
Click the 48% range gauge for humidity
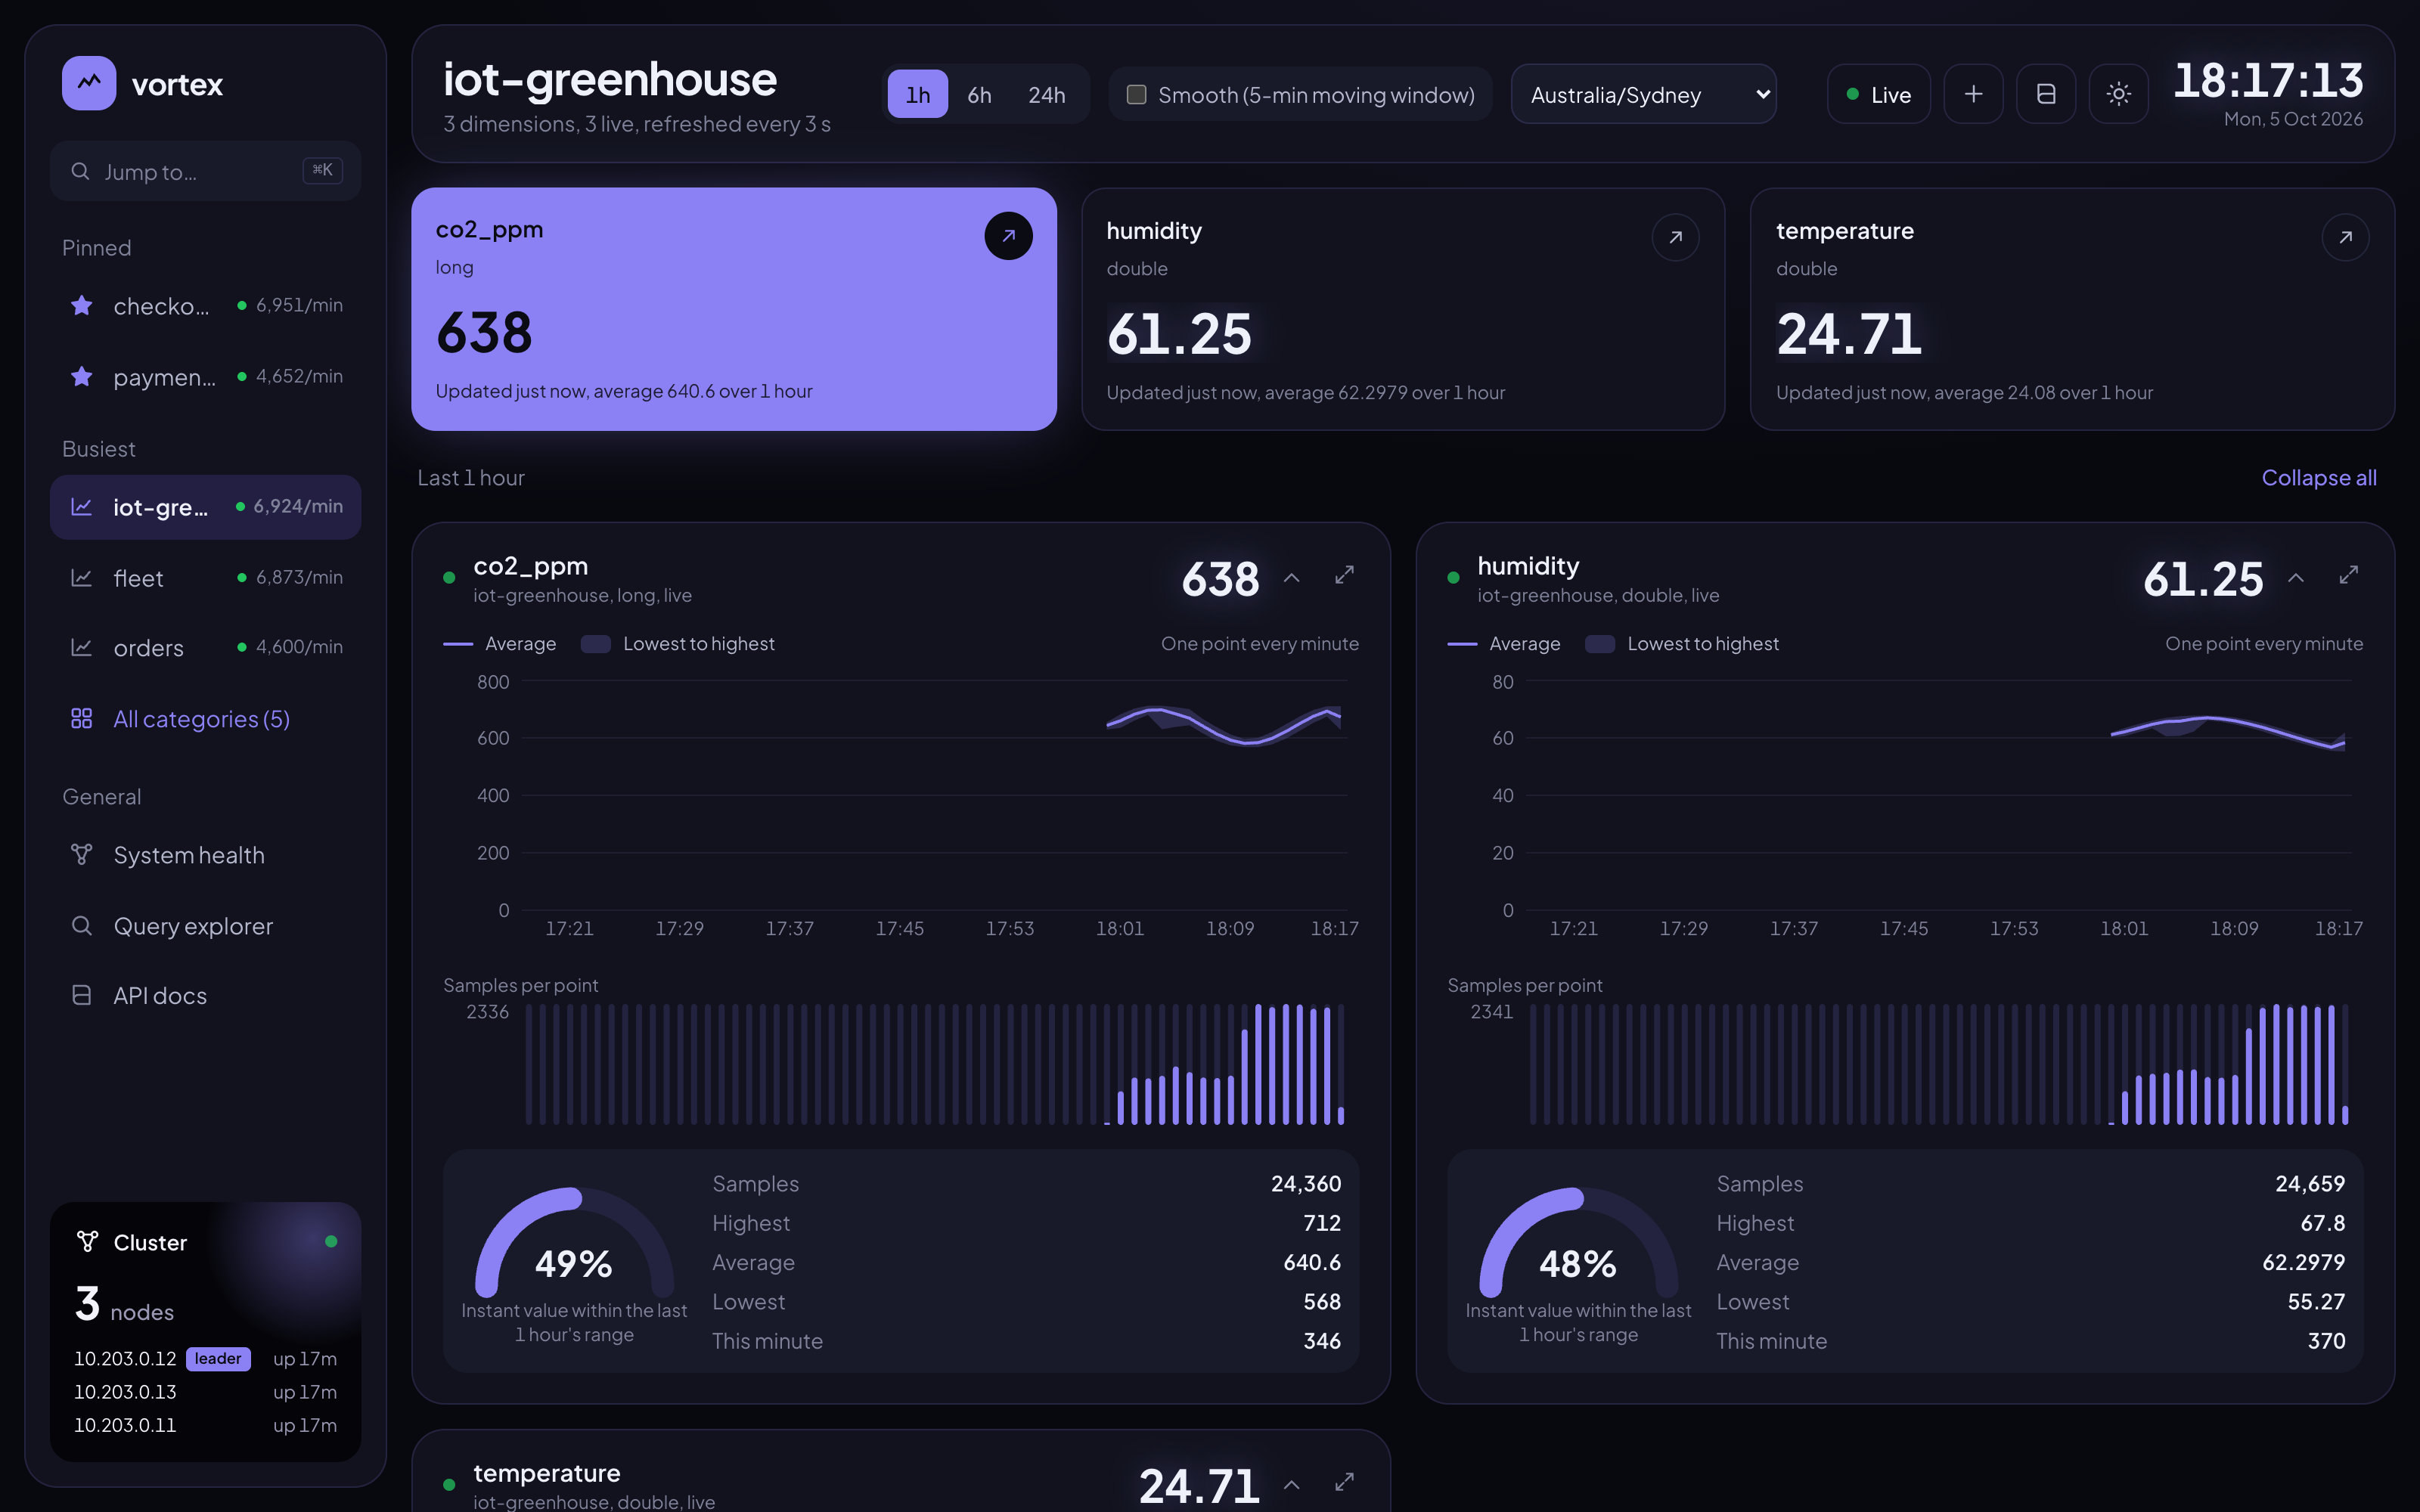coord(1578,1242)
